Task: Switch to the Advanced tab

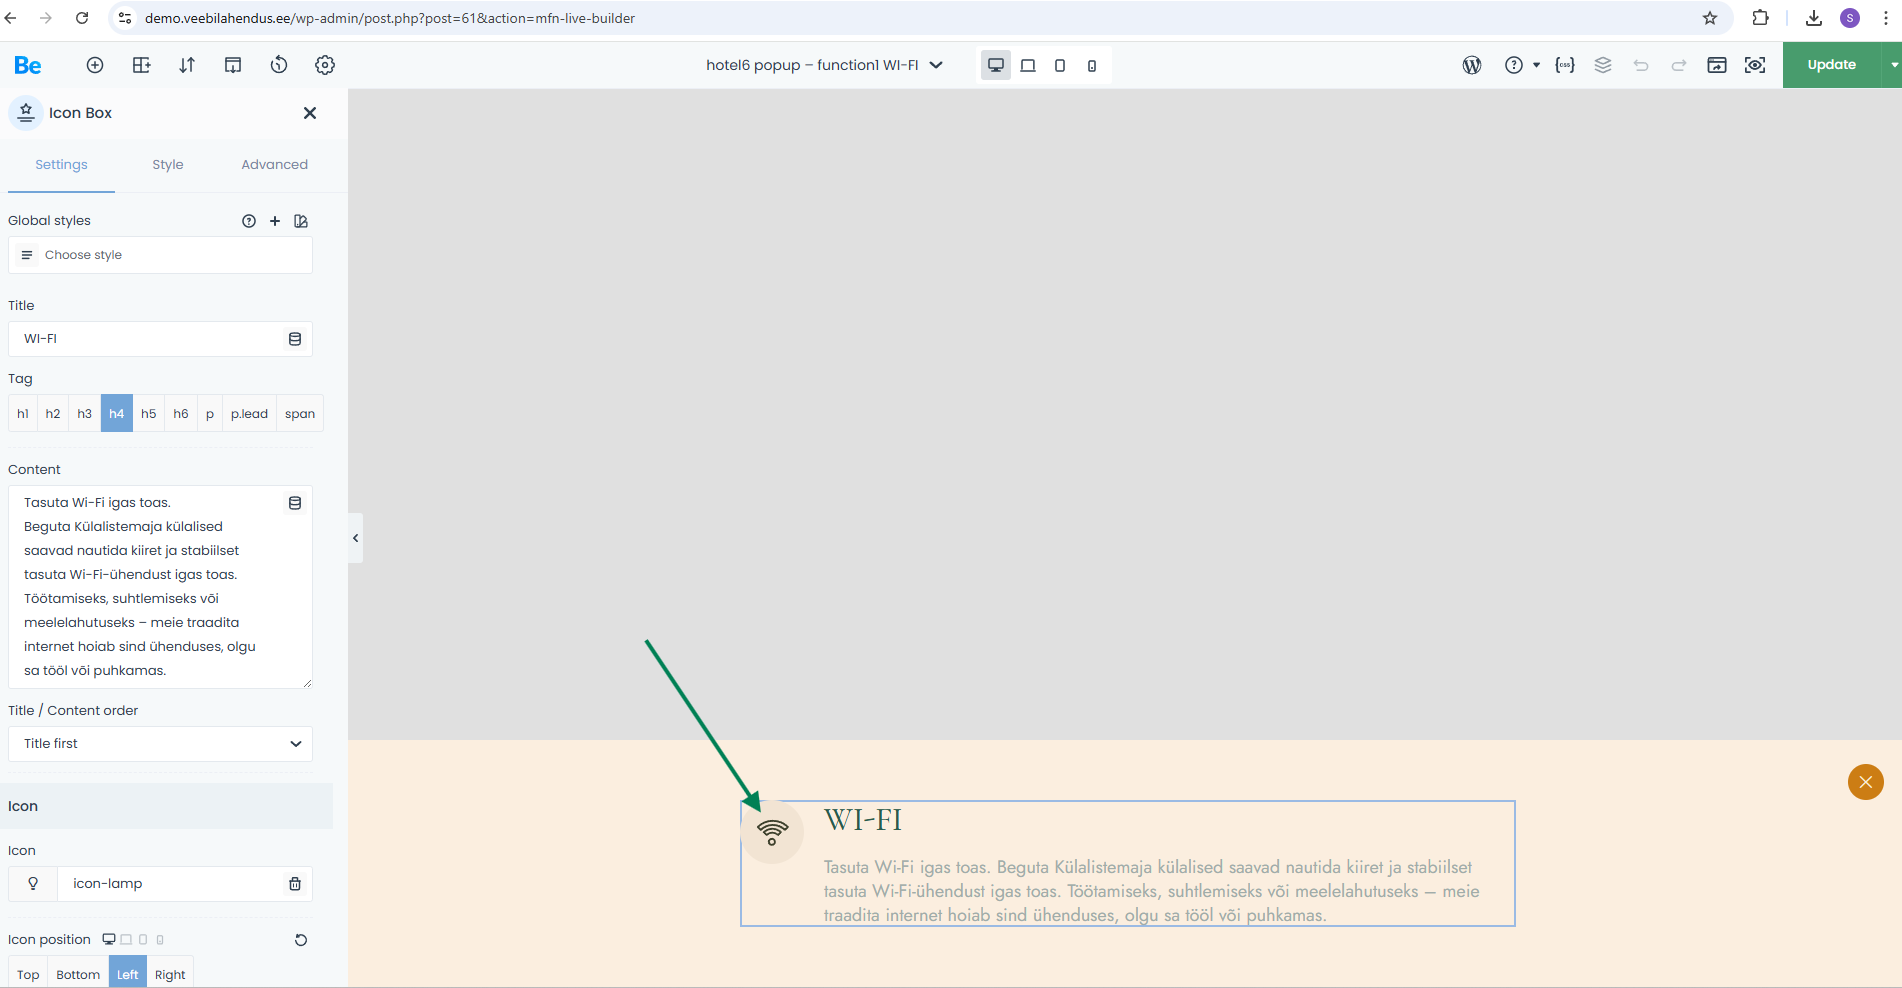Action: coord(274,165)
